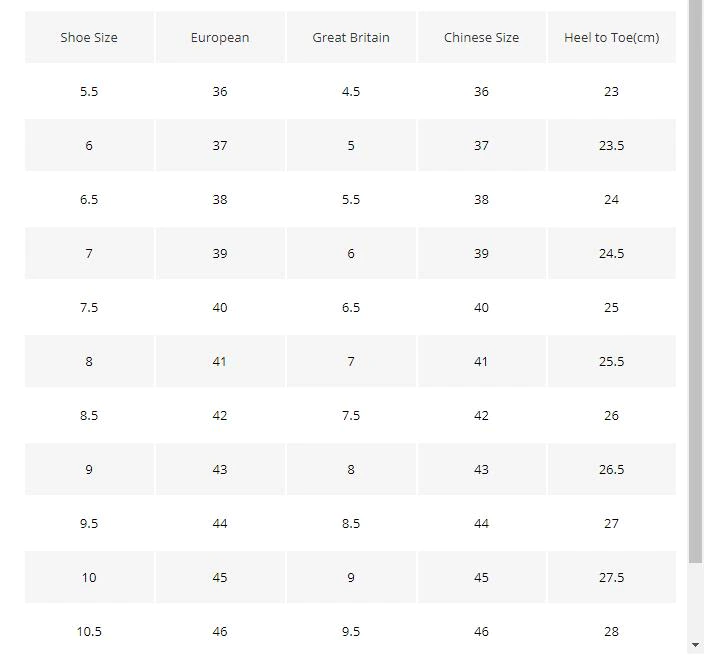
Task: Select the European column header
Action: point(220,37)
